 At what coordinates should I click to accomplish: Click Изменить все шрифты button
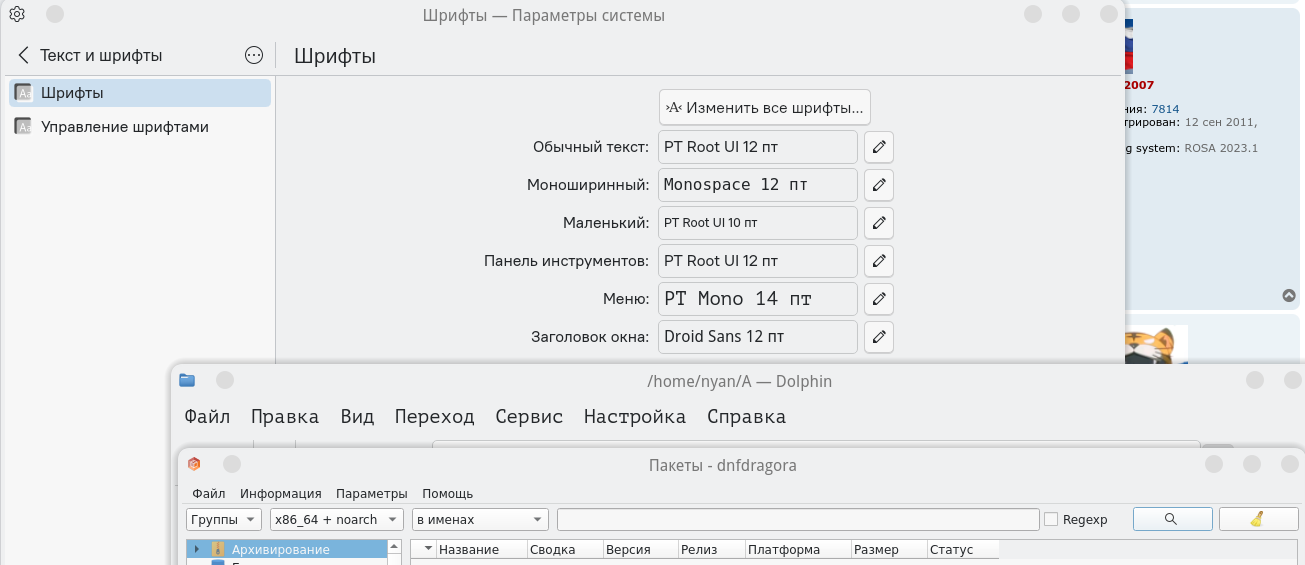coord(765,107)
